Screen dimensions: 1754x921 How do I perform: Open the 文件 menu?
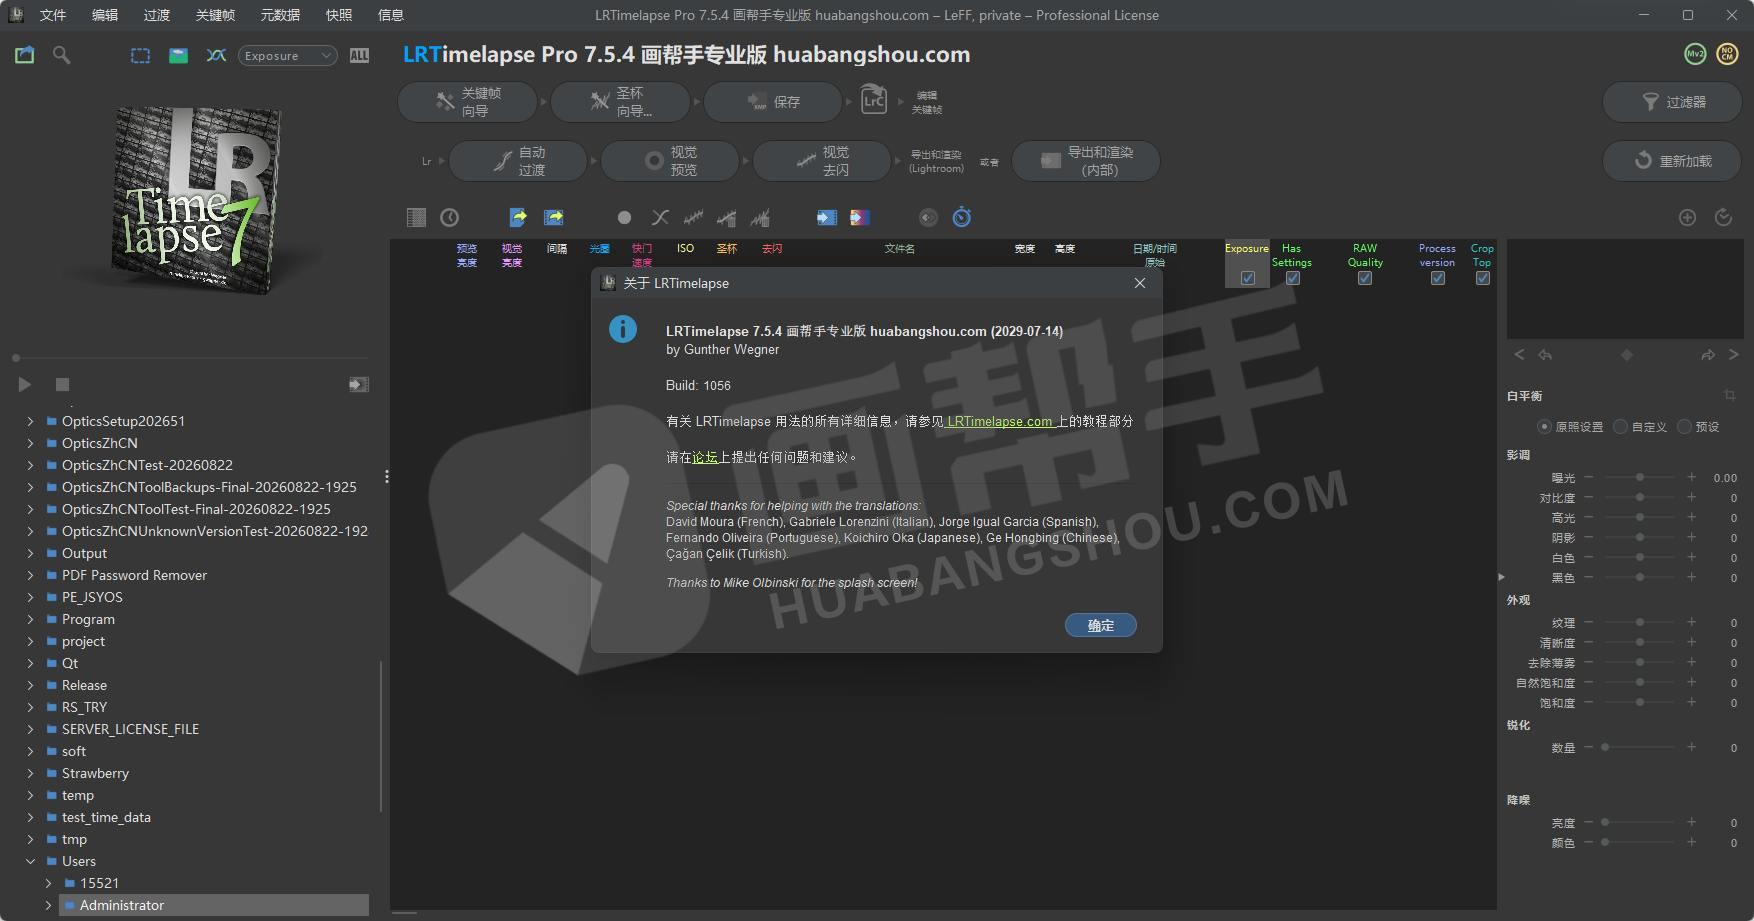point(53,15)
